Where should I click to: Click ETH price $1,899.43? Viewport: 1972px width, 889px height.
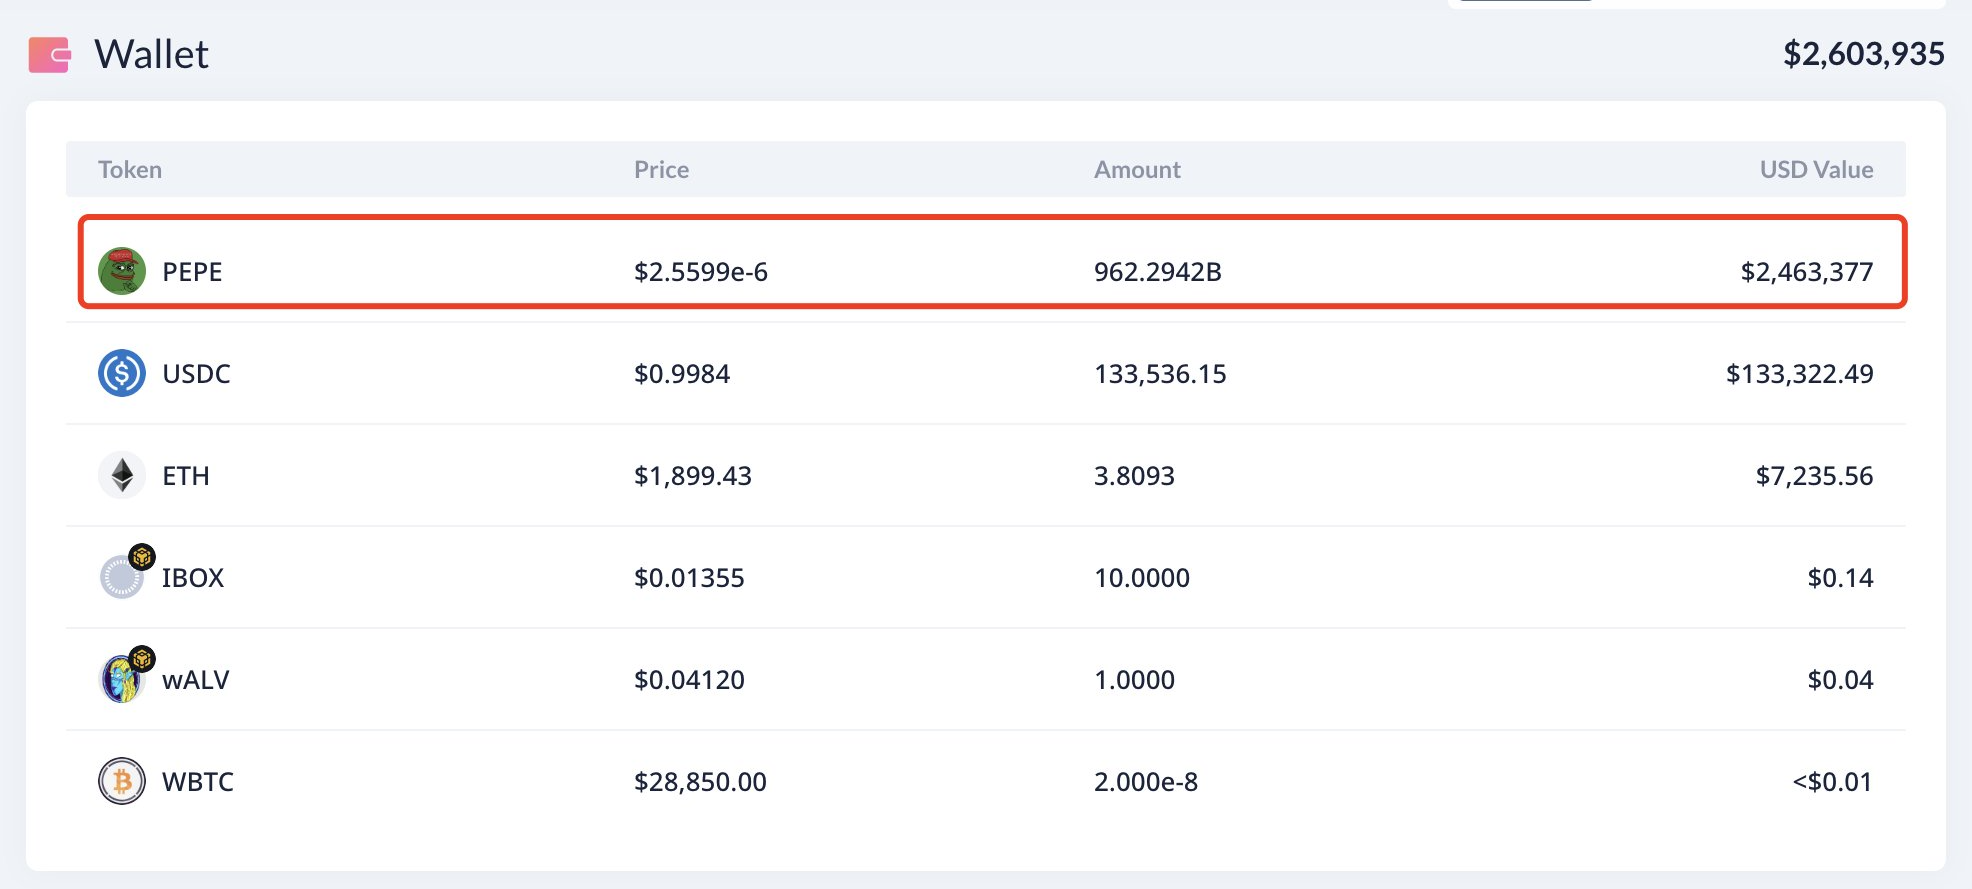693,476
